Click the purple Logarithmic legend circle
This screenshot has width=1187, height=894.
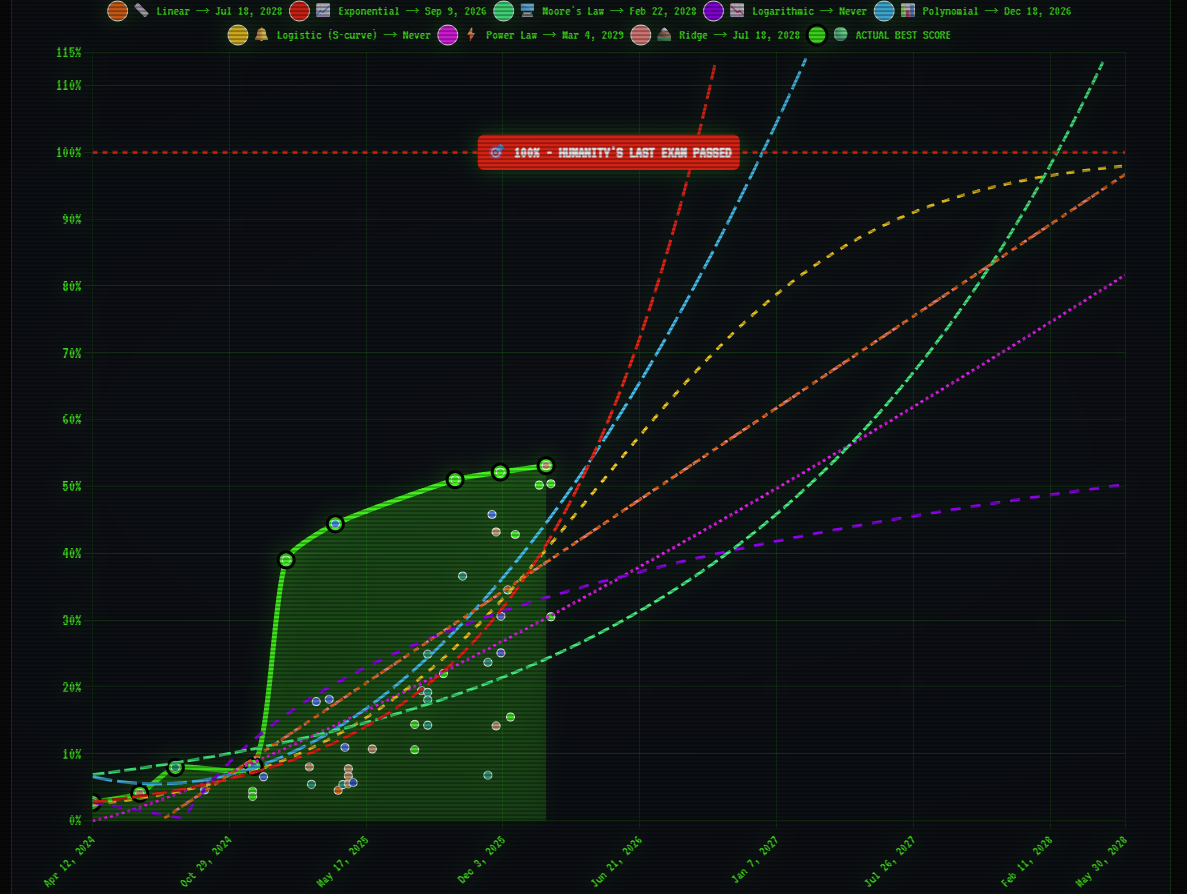(x=713, y=11)
